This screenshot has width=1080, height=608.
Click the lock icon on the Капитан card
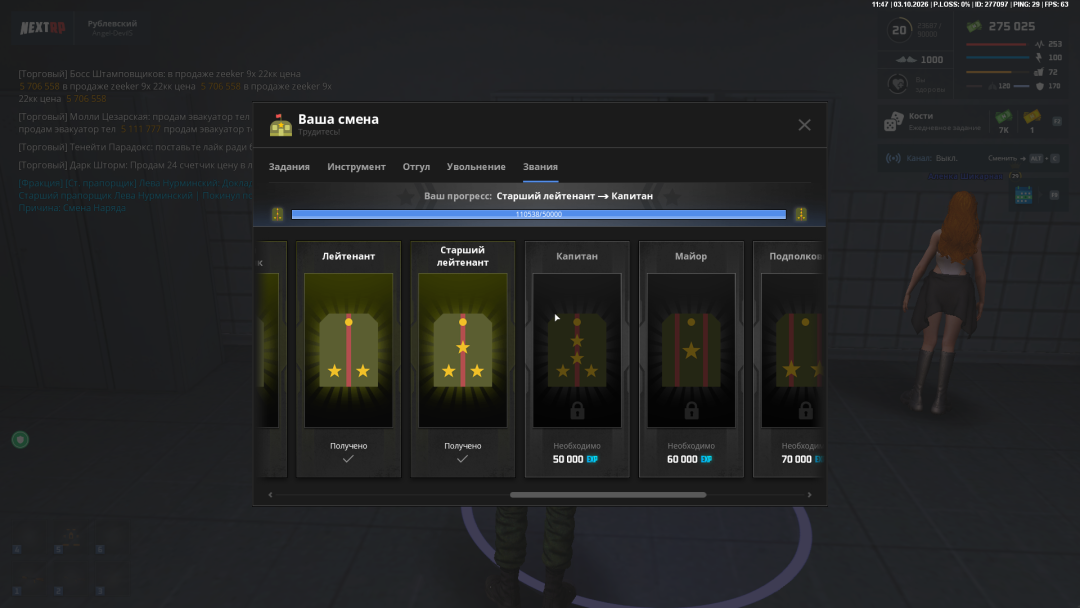point(577,411)
